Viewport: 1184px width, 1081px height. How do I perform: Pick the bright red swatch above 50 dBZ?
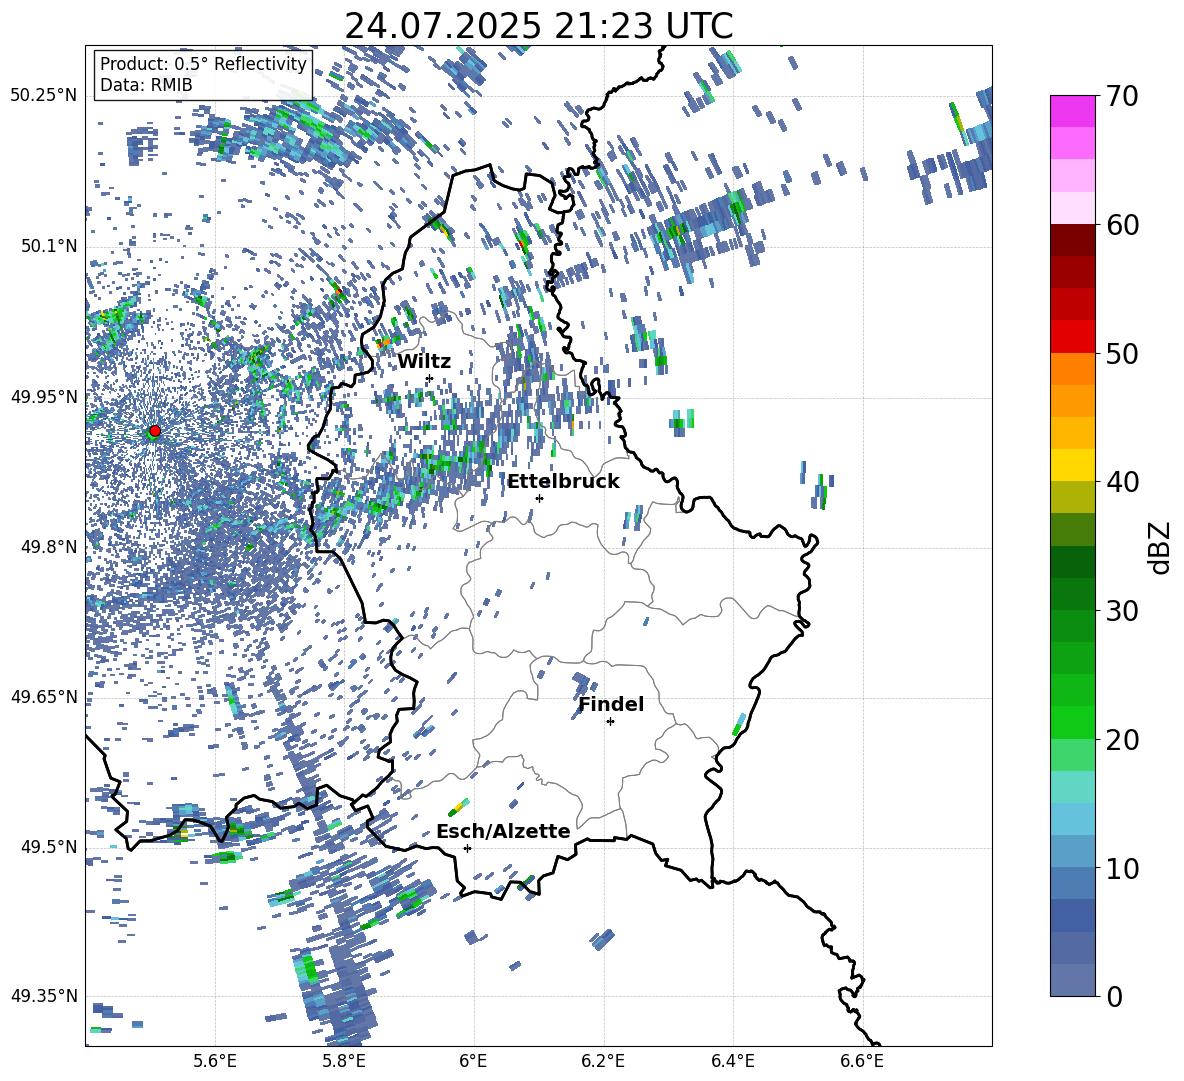coord(1072,337)
